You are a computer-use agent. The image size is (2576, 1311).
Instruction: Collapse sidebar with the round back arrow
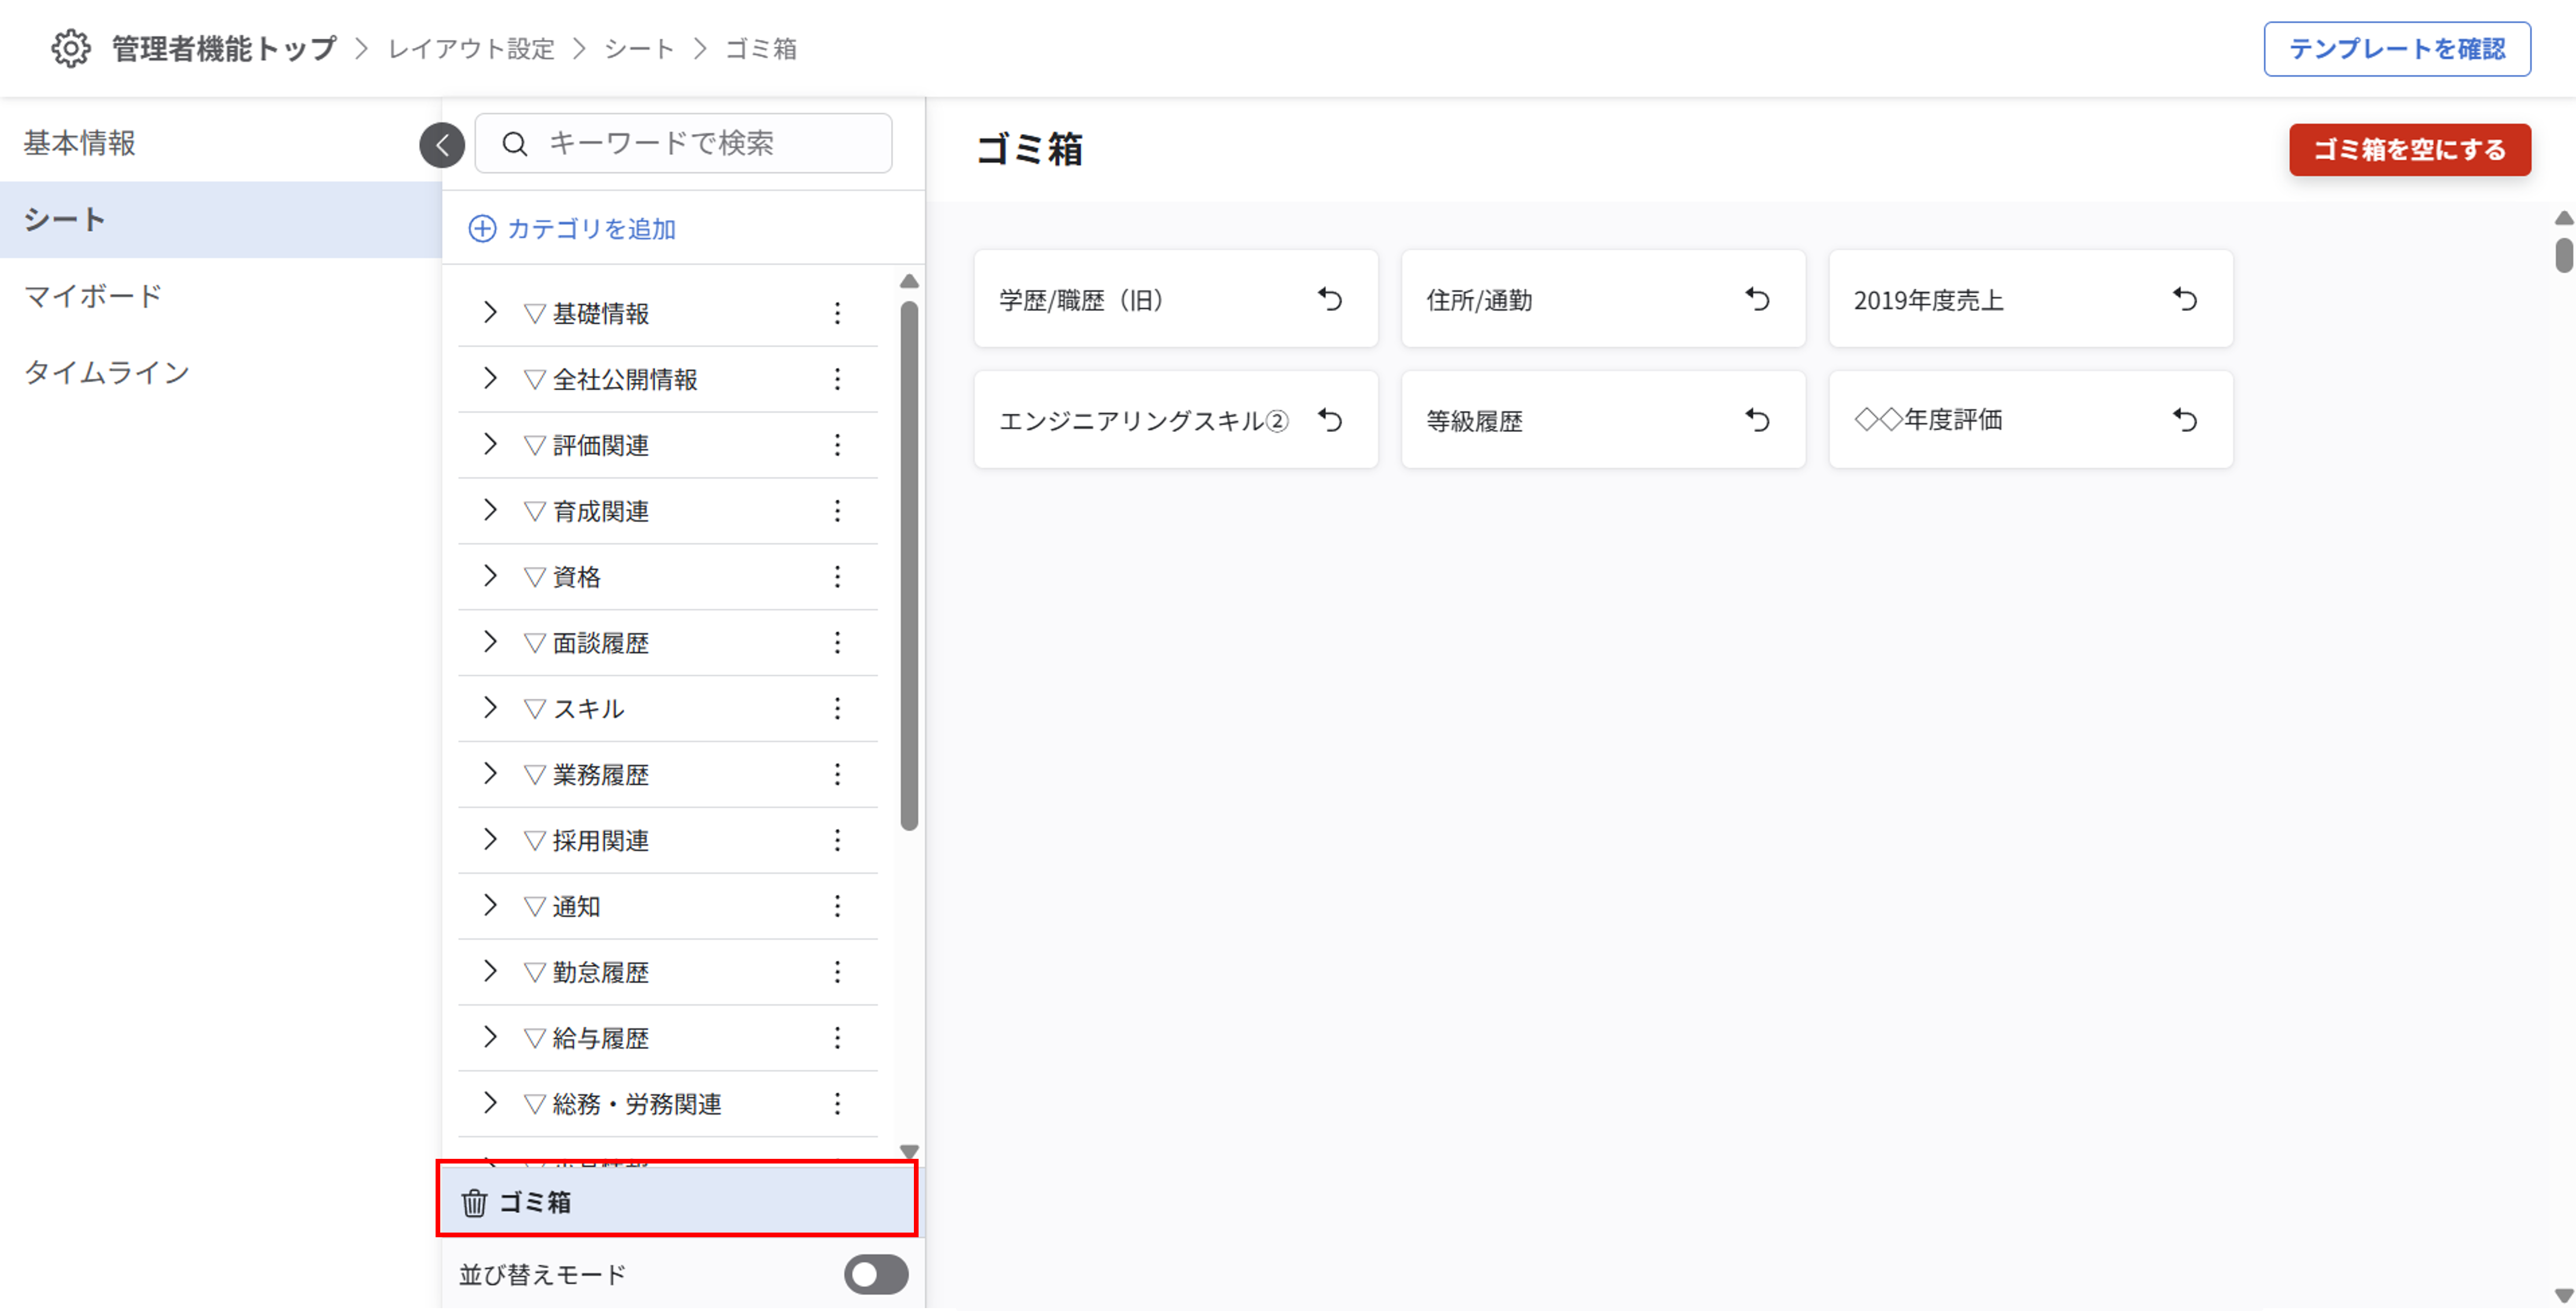442,145
